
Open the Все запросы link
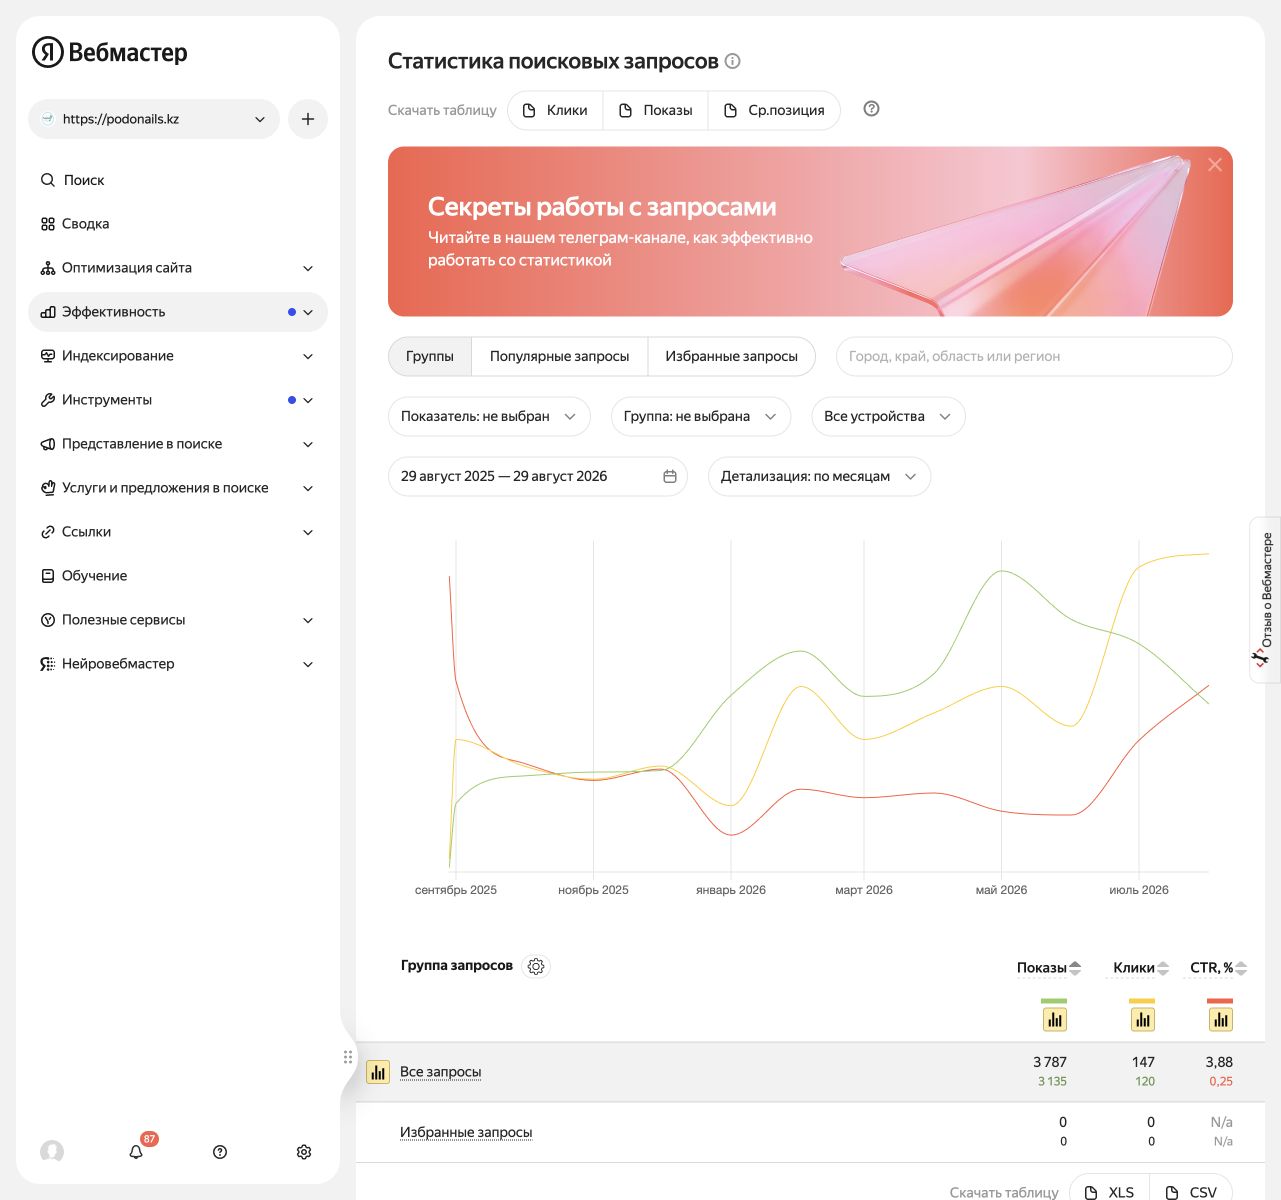click(x=440, y=1072)
